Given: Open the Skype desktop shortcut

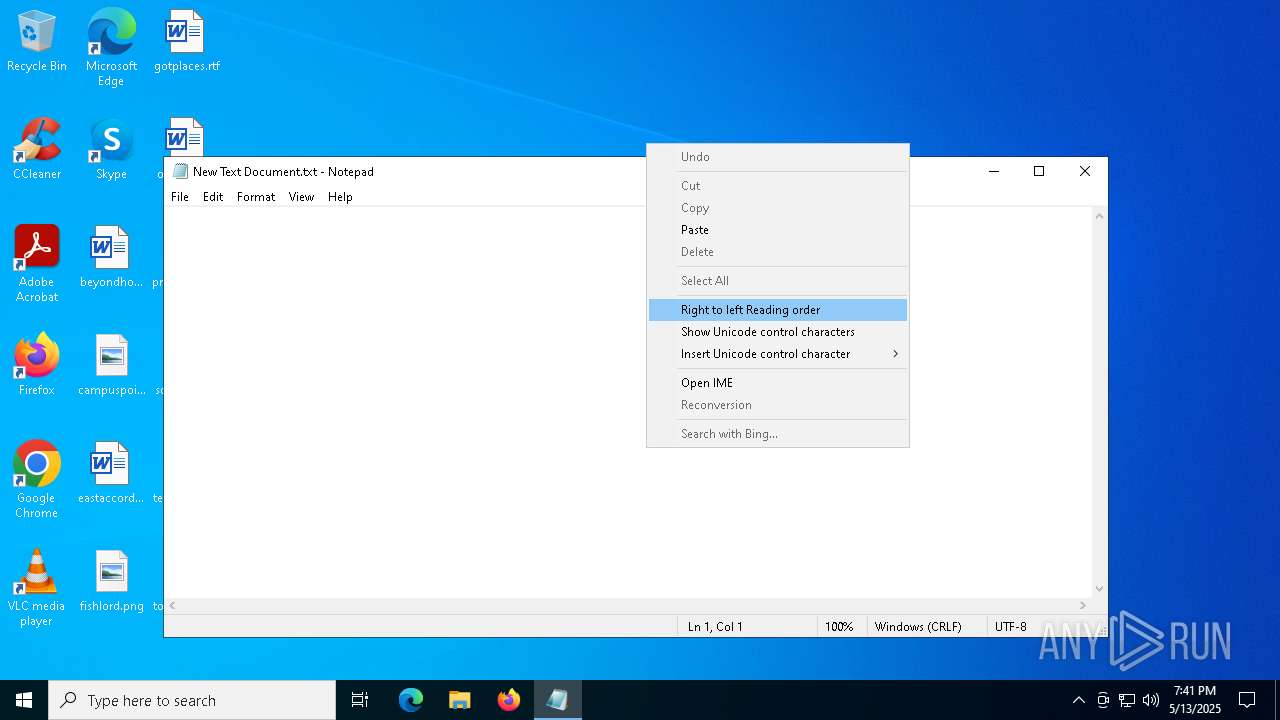Looking at the screenshot, I should [x=111, y=149].
